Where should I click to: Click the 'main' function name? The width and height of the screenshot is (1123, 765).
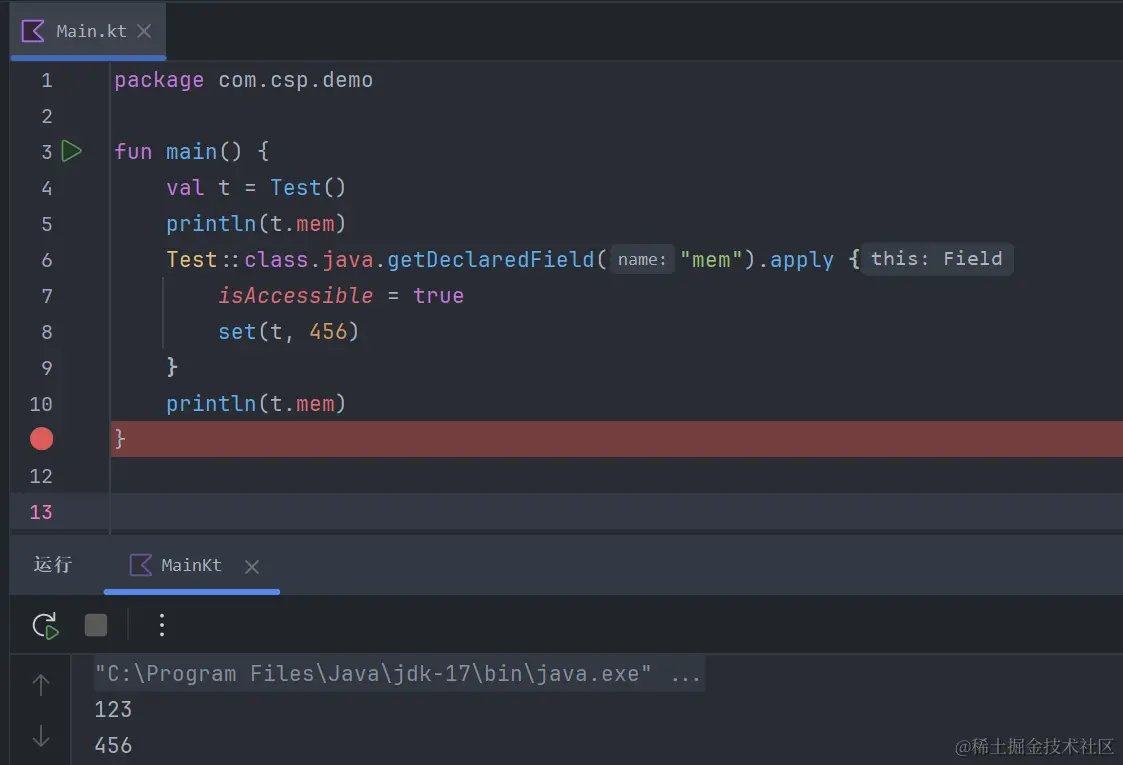pyautogui.click(x=191, y=152)
